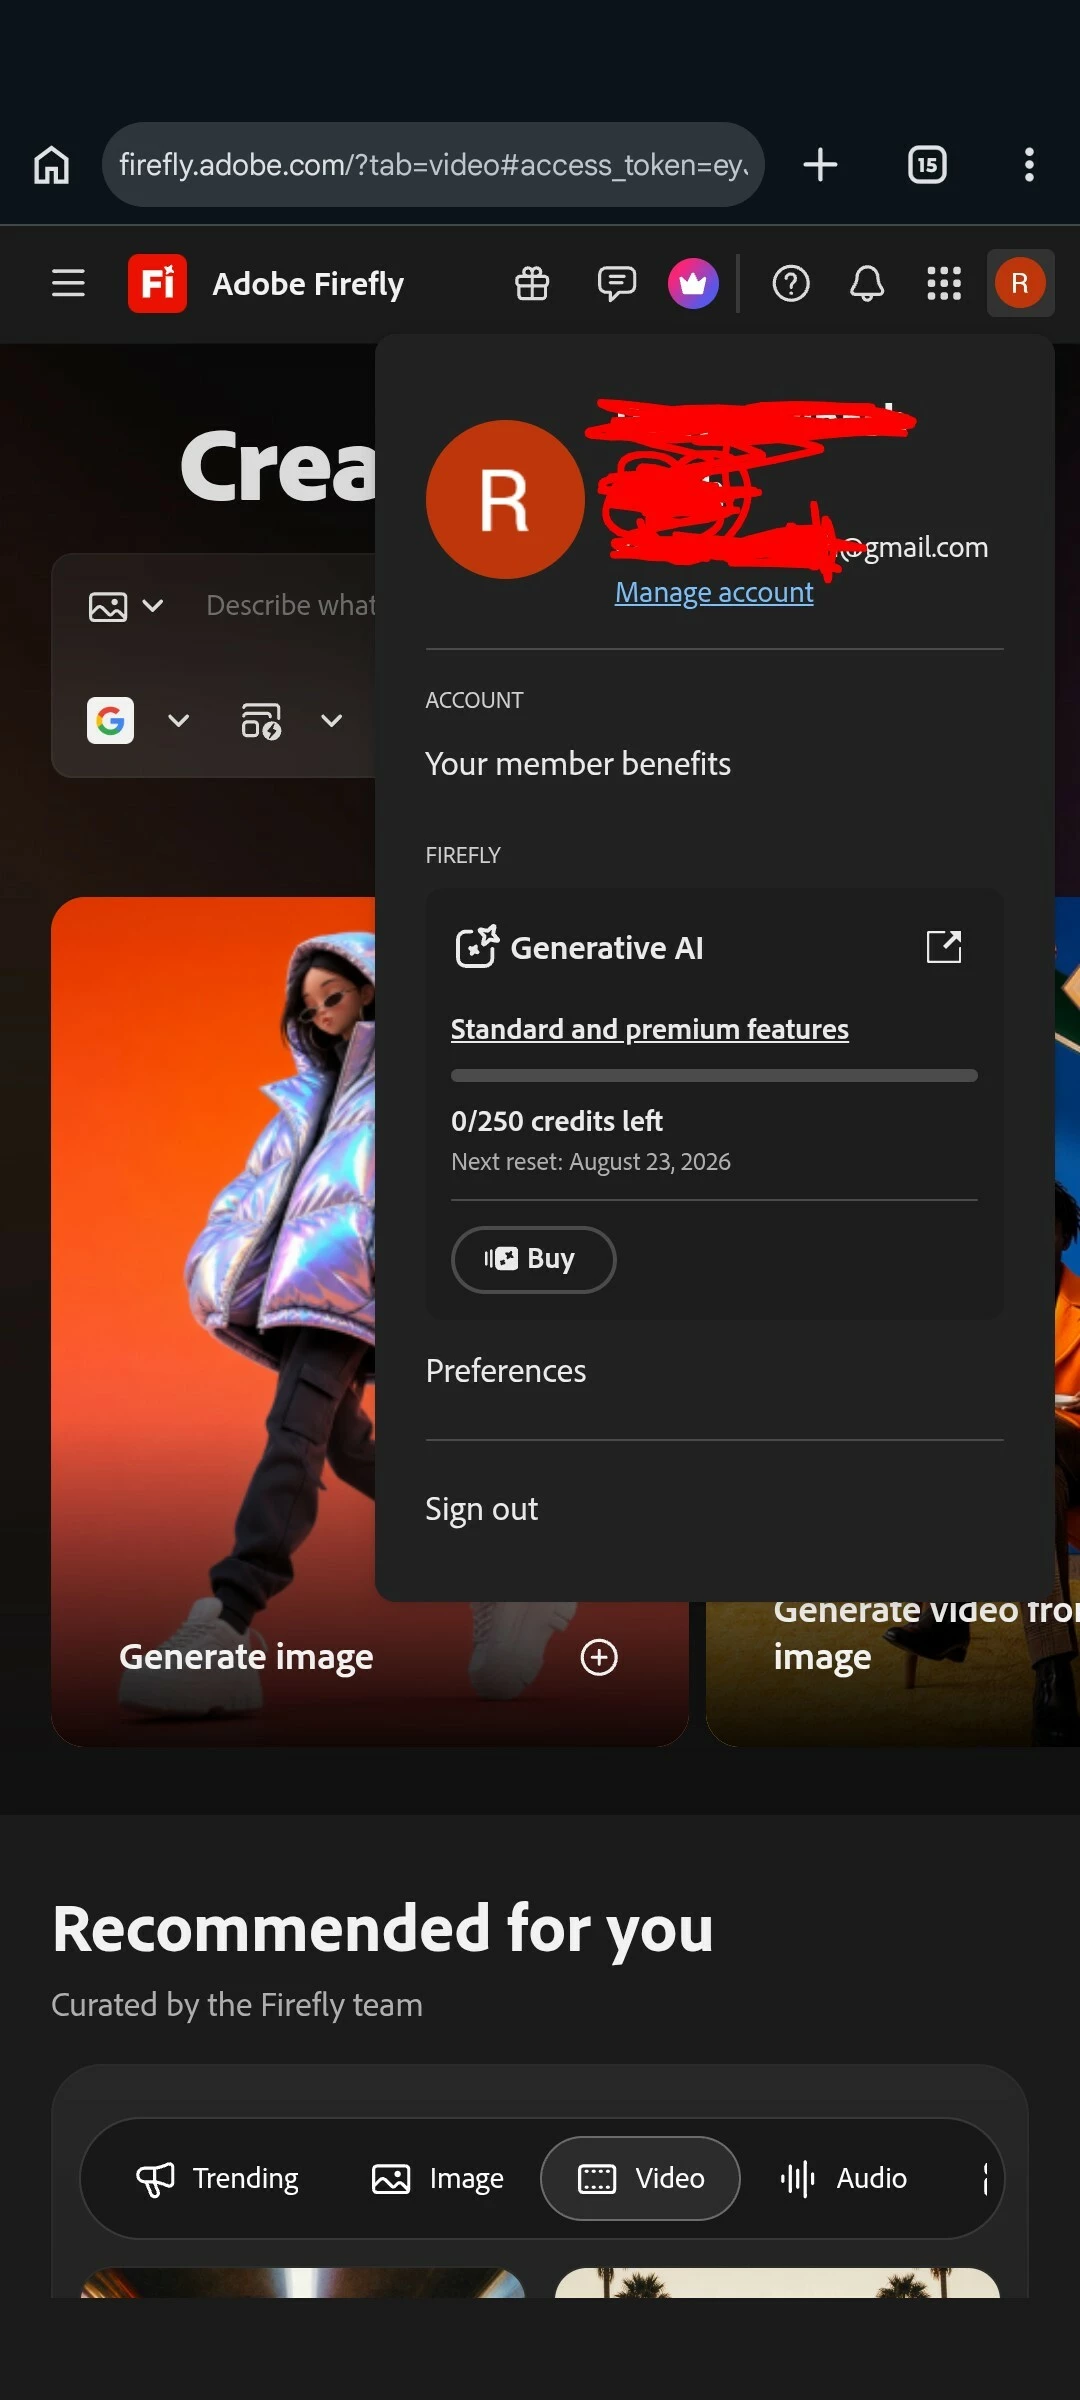Open the hamburger navigation menu

[x=68, y=283]
